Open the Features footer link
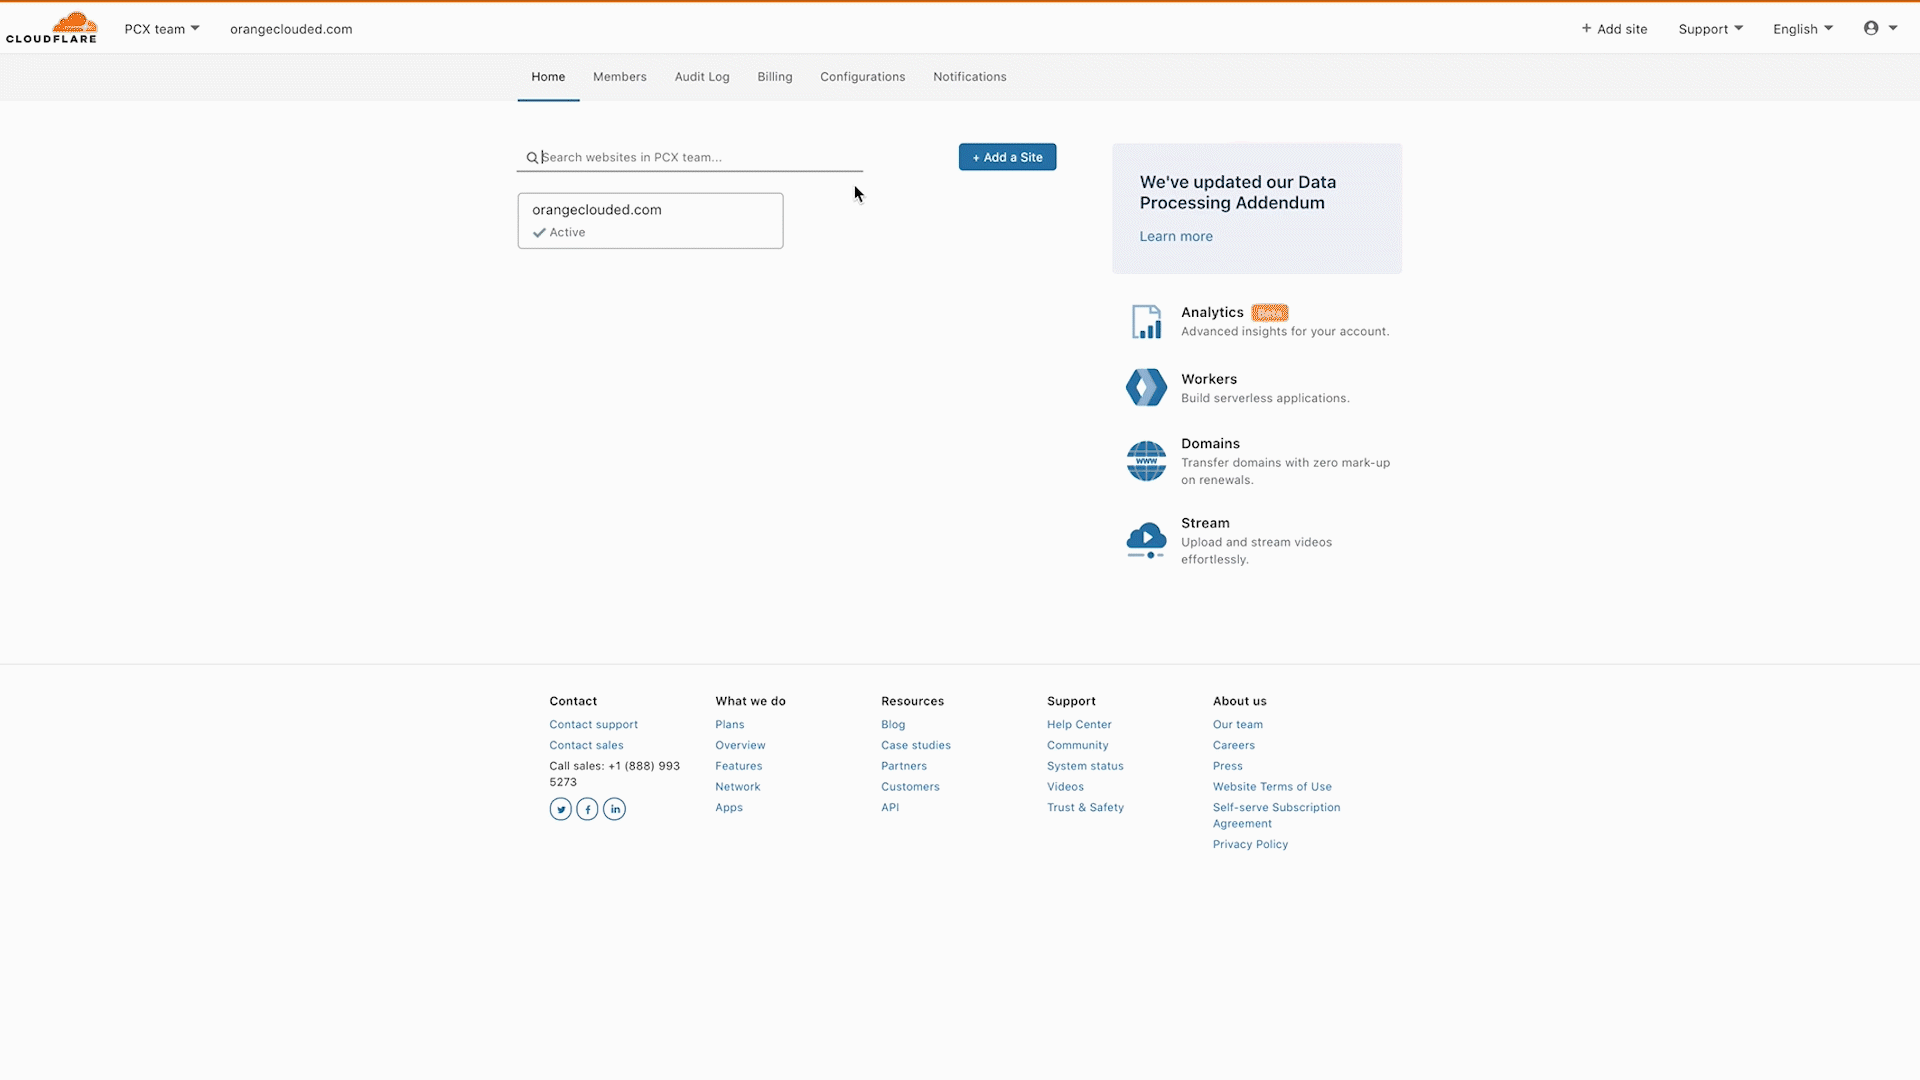This screenshot has width=1920, height=1080. coord(738,767)
